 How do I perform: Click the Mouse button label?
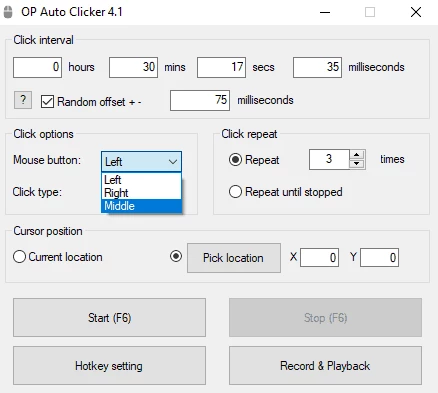pos(47,160)
